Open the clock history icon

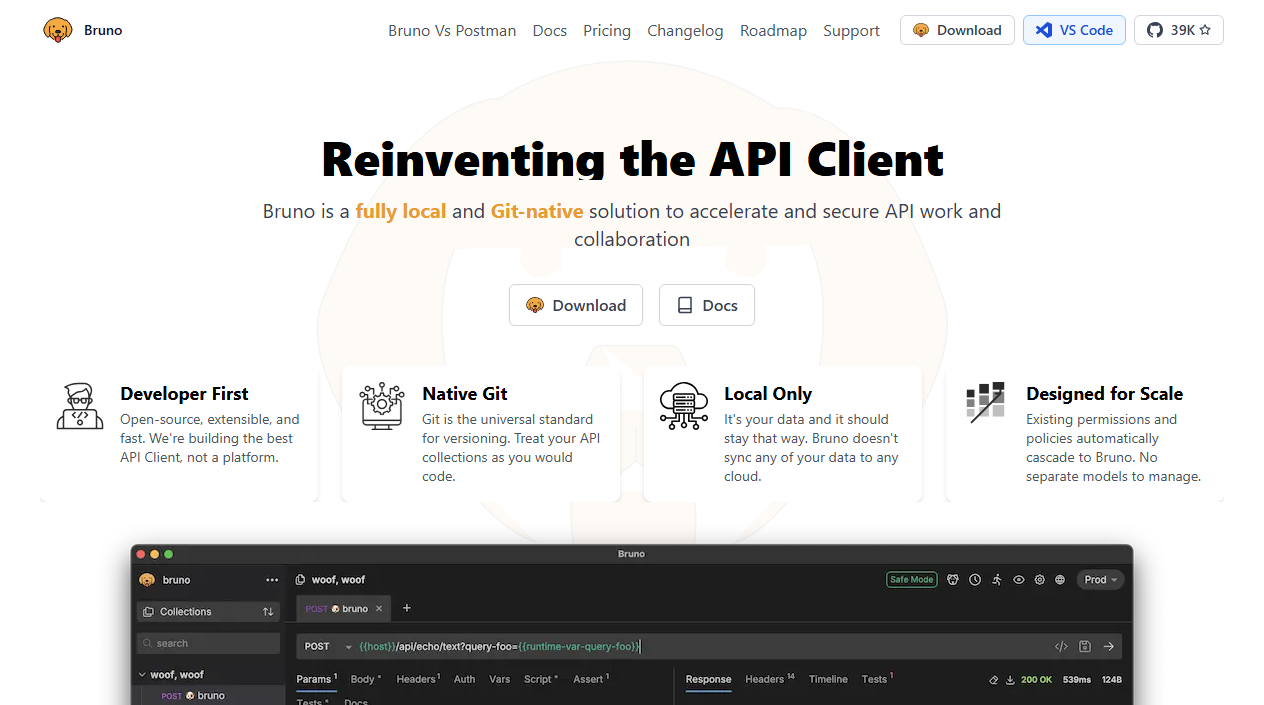coord(975,580)
